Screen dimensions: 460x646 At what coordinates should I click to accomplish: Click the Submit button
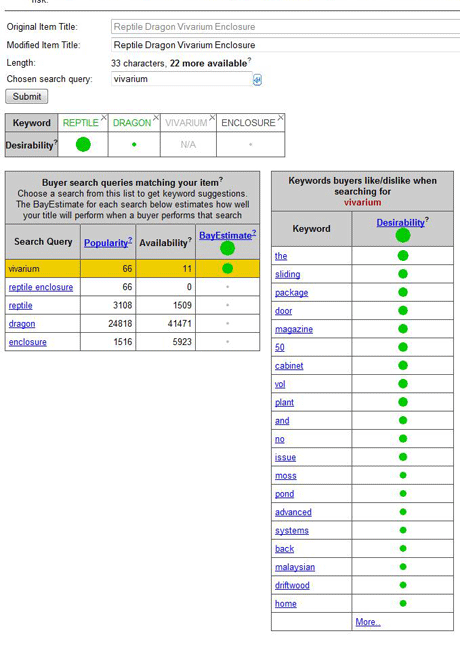coord(27,96)
